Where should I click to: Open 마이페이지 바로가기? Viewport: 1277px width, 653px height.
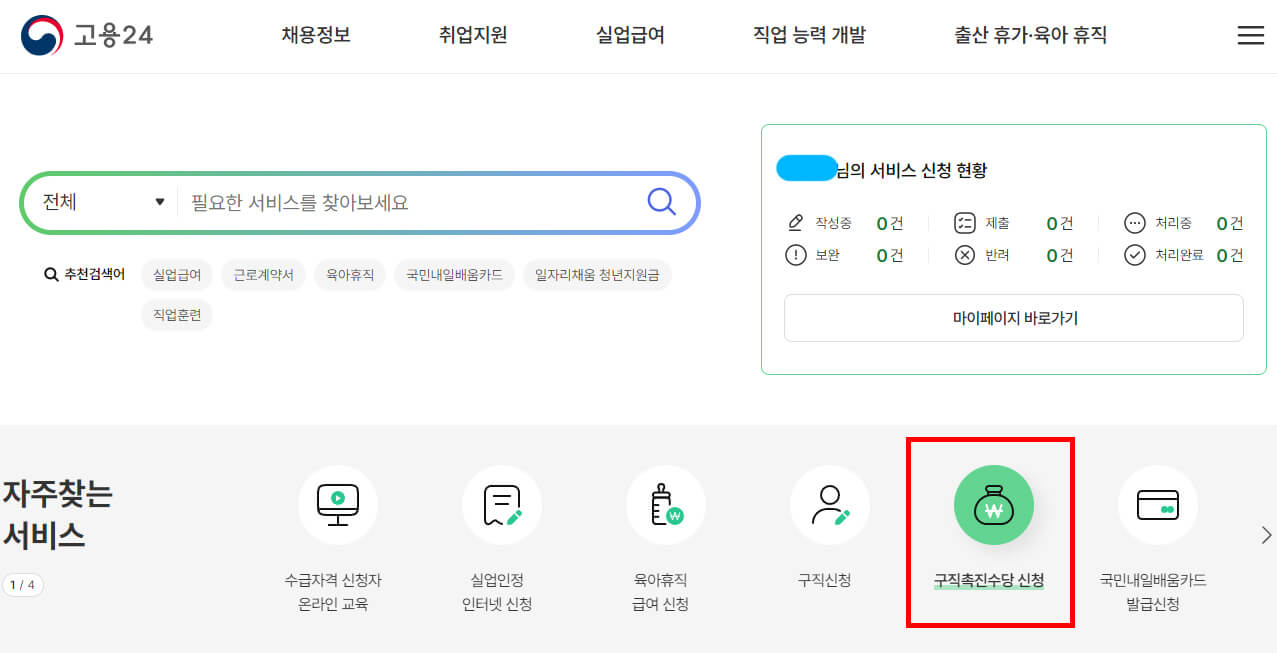1013,318
